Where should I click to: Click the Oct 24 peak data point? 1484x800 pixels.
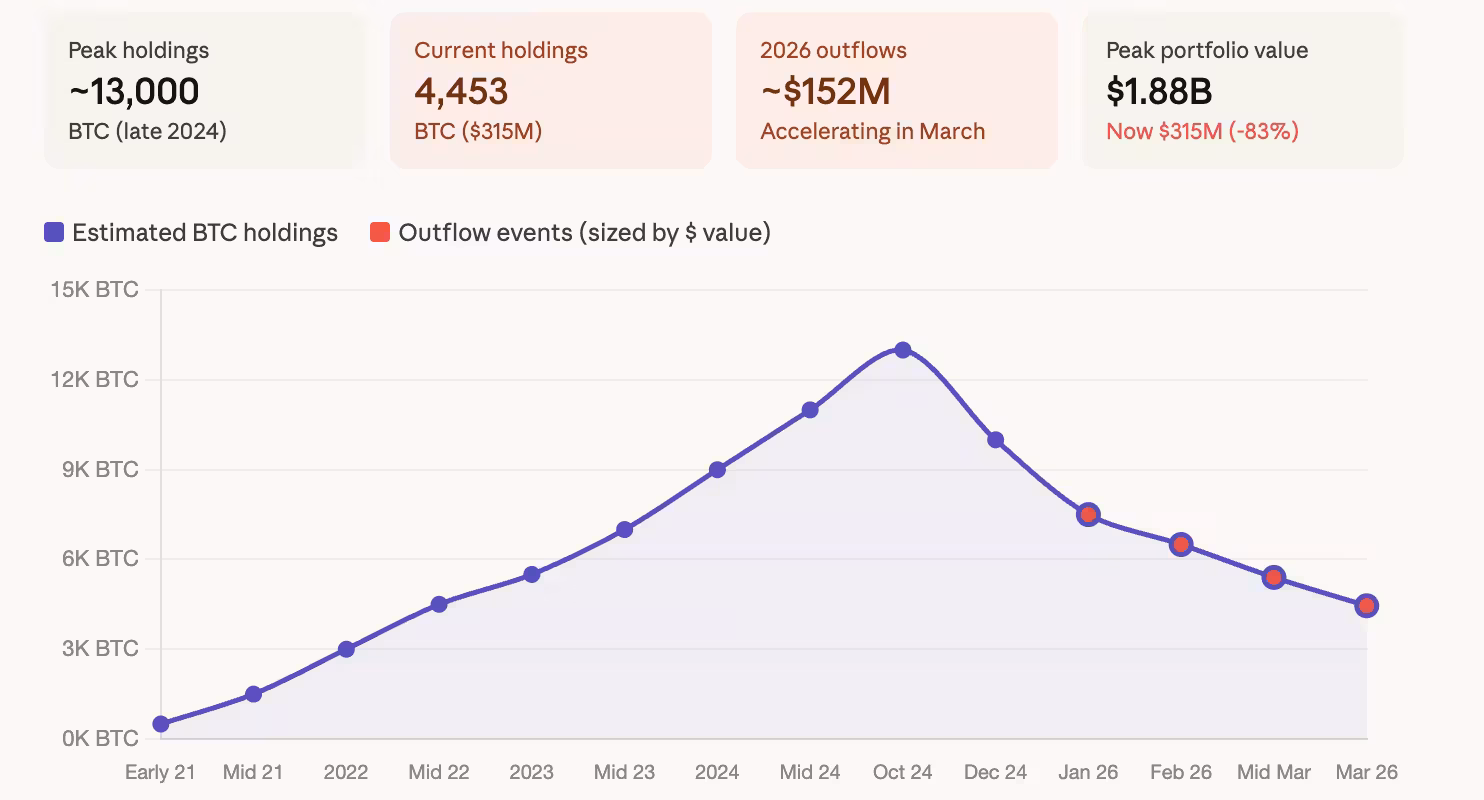[x=903, y=350]
